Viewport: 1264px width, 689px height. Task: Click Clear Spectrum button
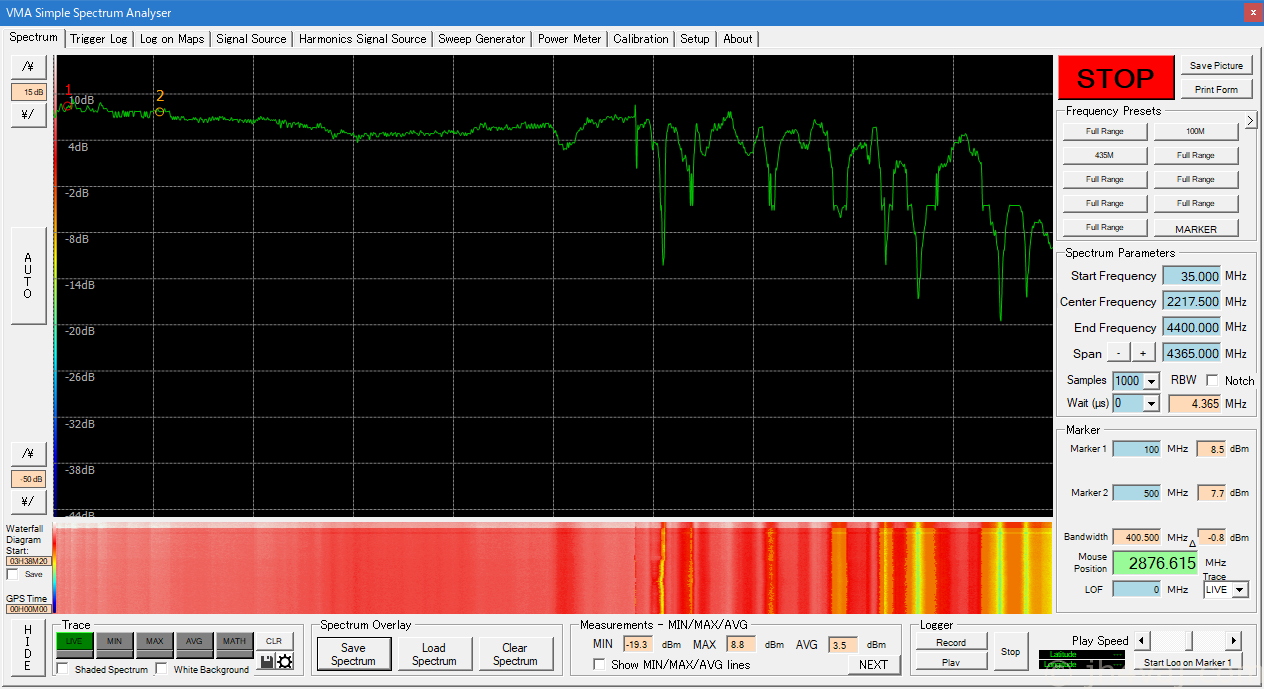(x=515, y=654)
